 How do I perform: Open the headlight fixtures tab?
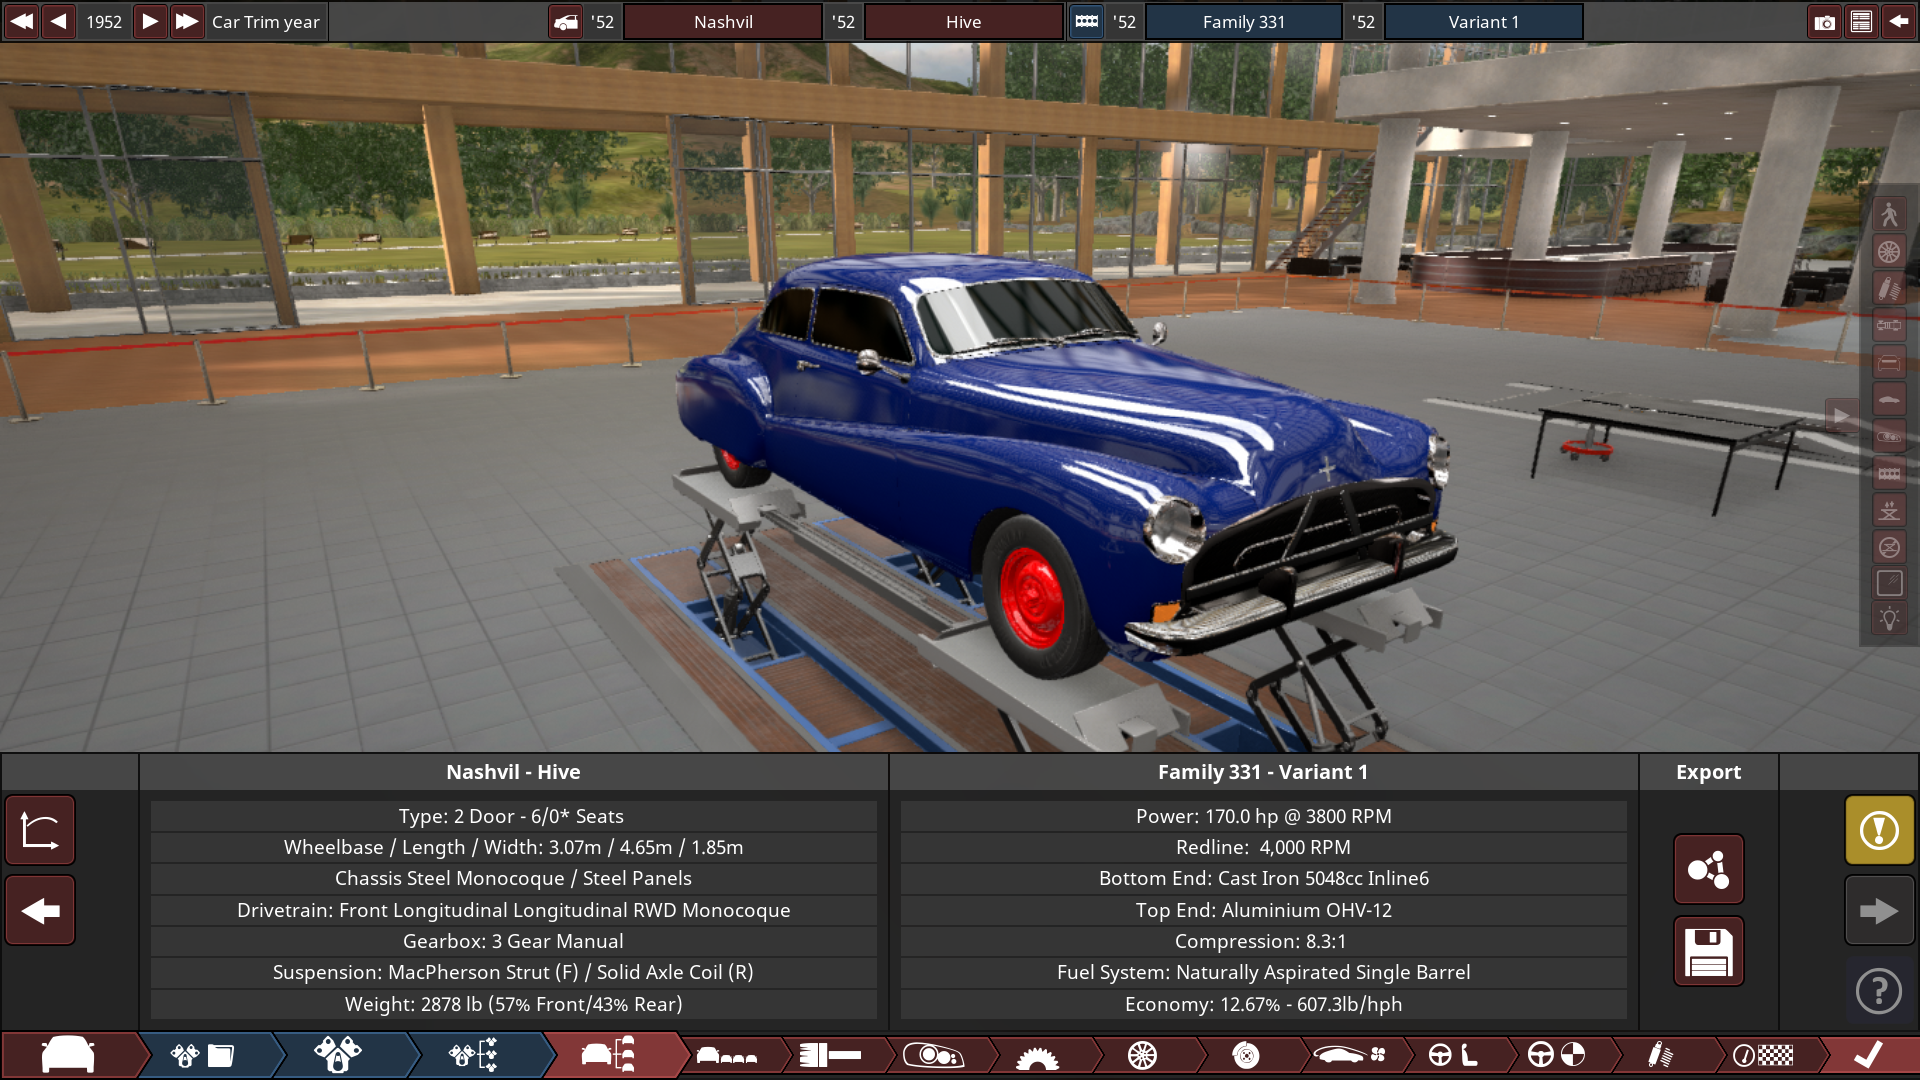point(933,1055)
